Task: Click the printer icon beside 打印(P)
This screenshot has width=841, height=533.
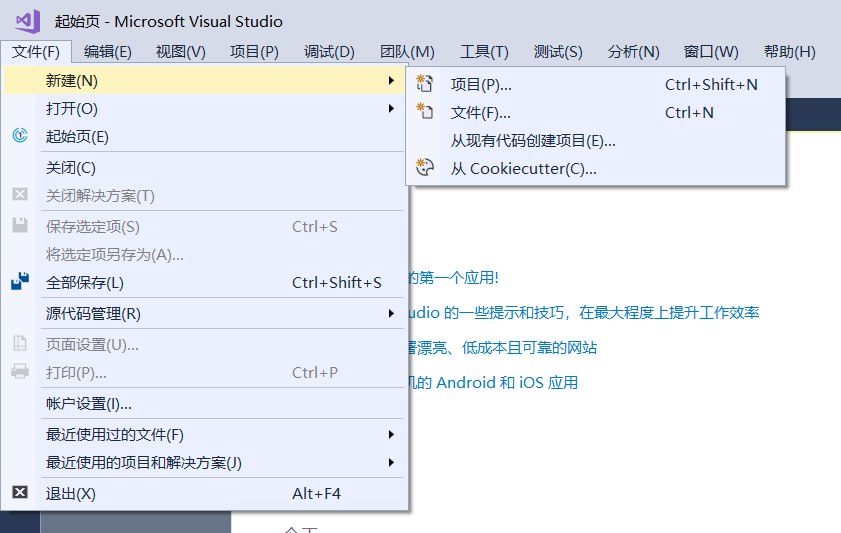Action: 20,371
